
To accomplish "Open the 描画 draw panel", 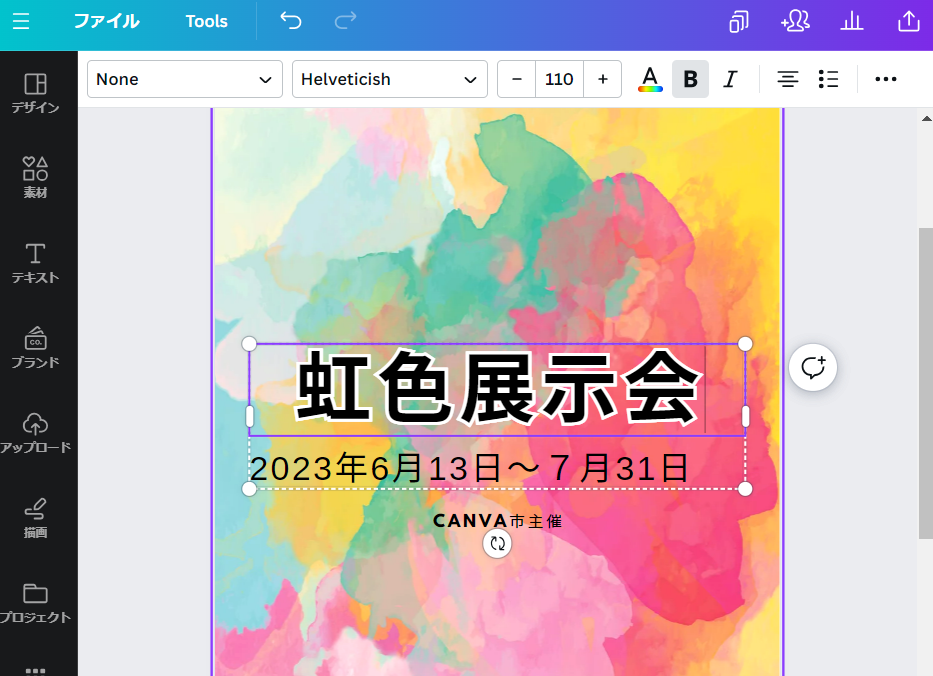I will [x=36, y=518].
